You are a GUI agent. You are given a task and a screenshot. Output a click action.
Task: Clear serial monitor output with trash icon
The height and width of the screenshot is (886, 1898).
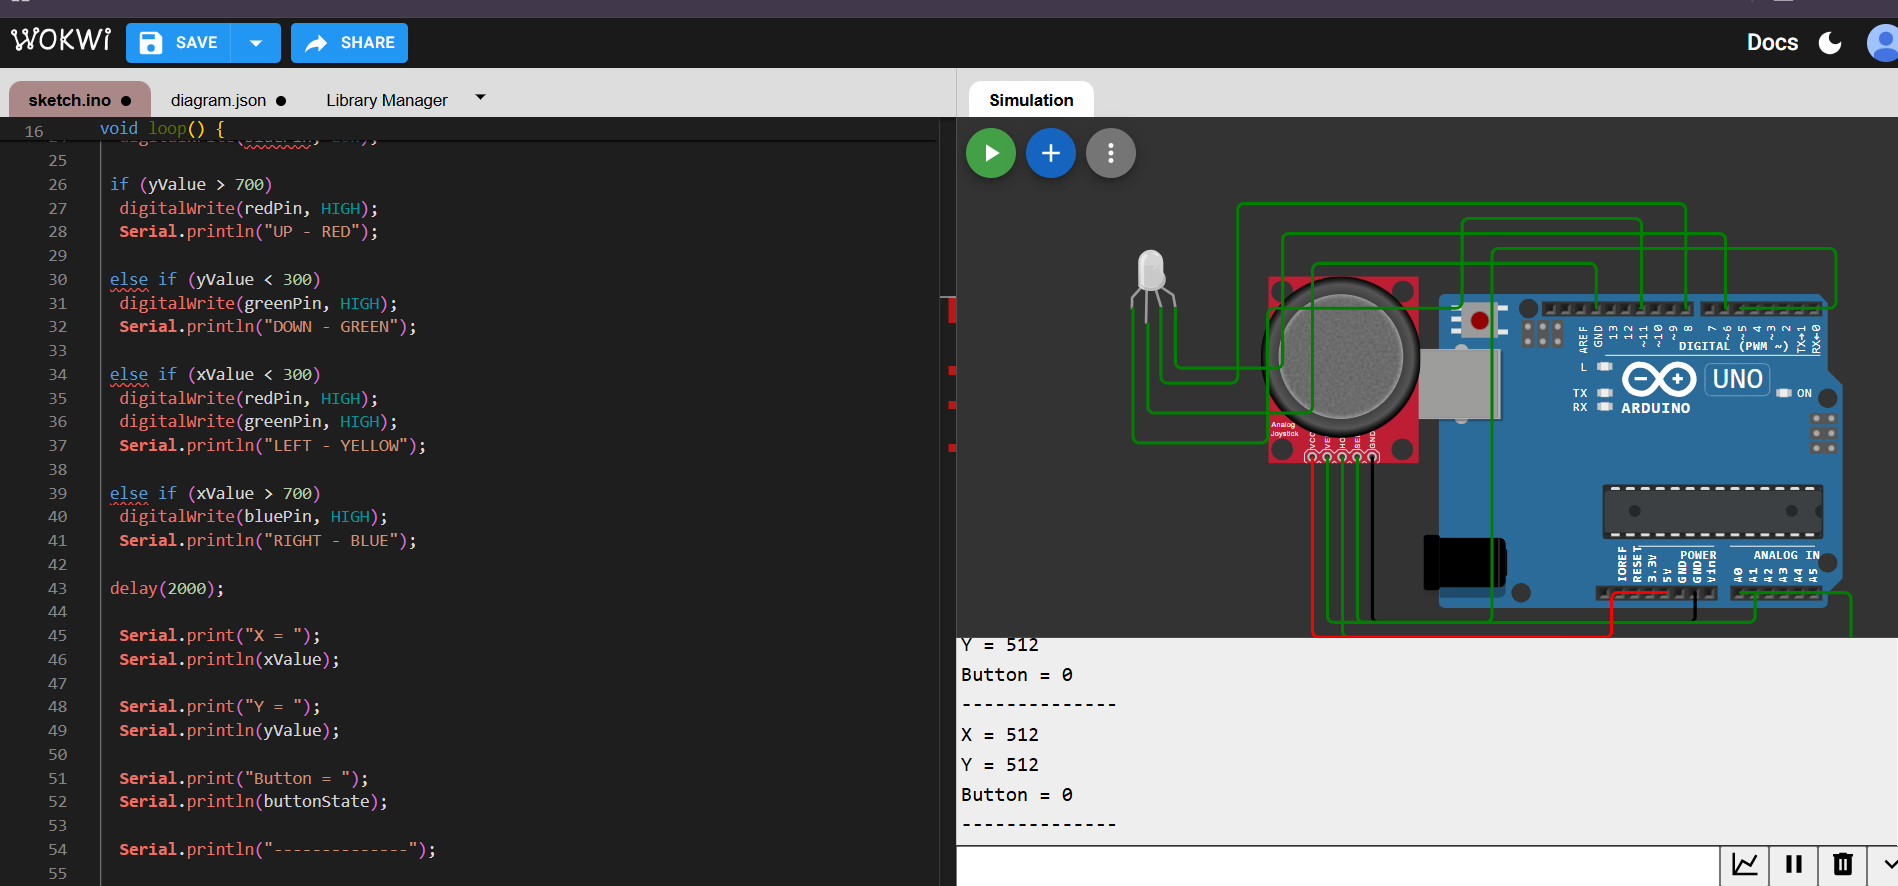click(1842, 865)
